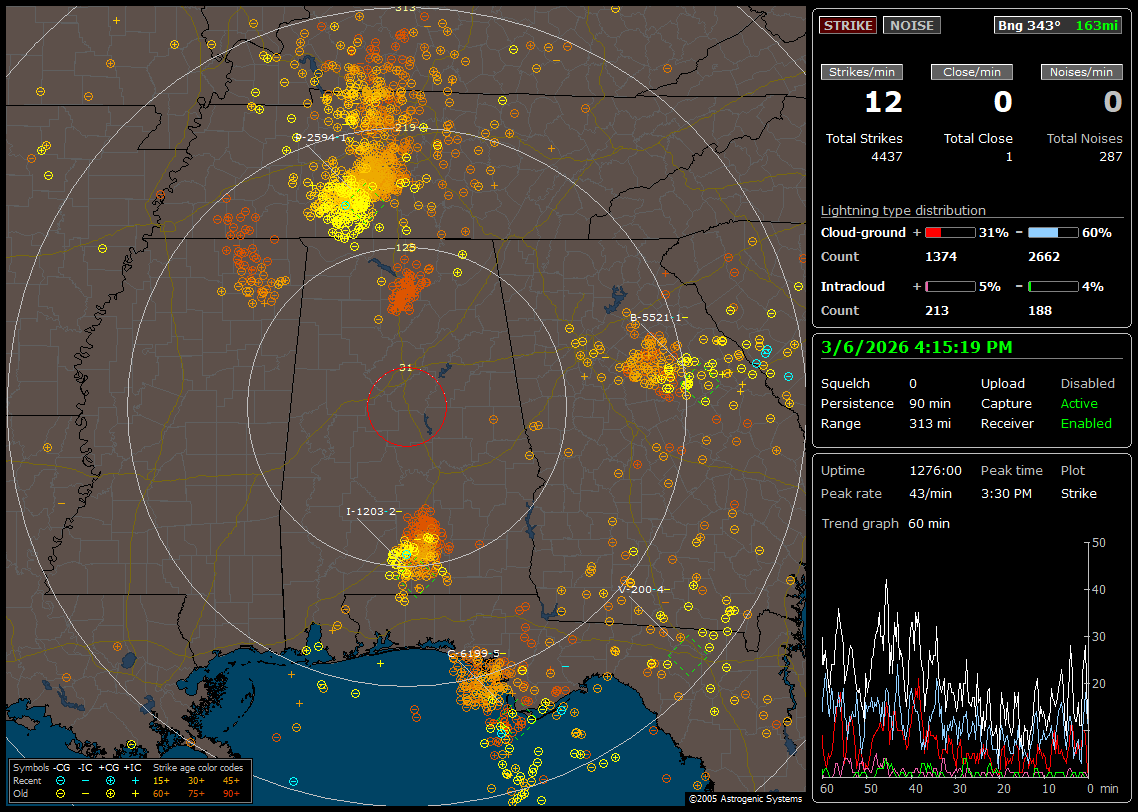Click the Noises/min button
This screenshot has width=1138, height=812.
pyautogui.click(x=1082, y=72)
